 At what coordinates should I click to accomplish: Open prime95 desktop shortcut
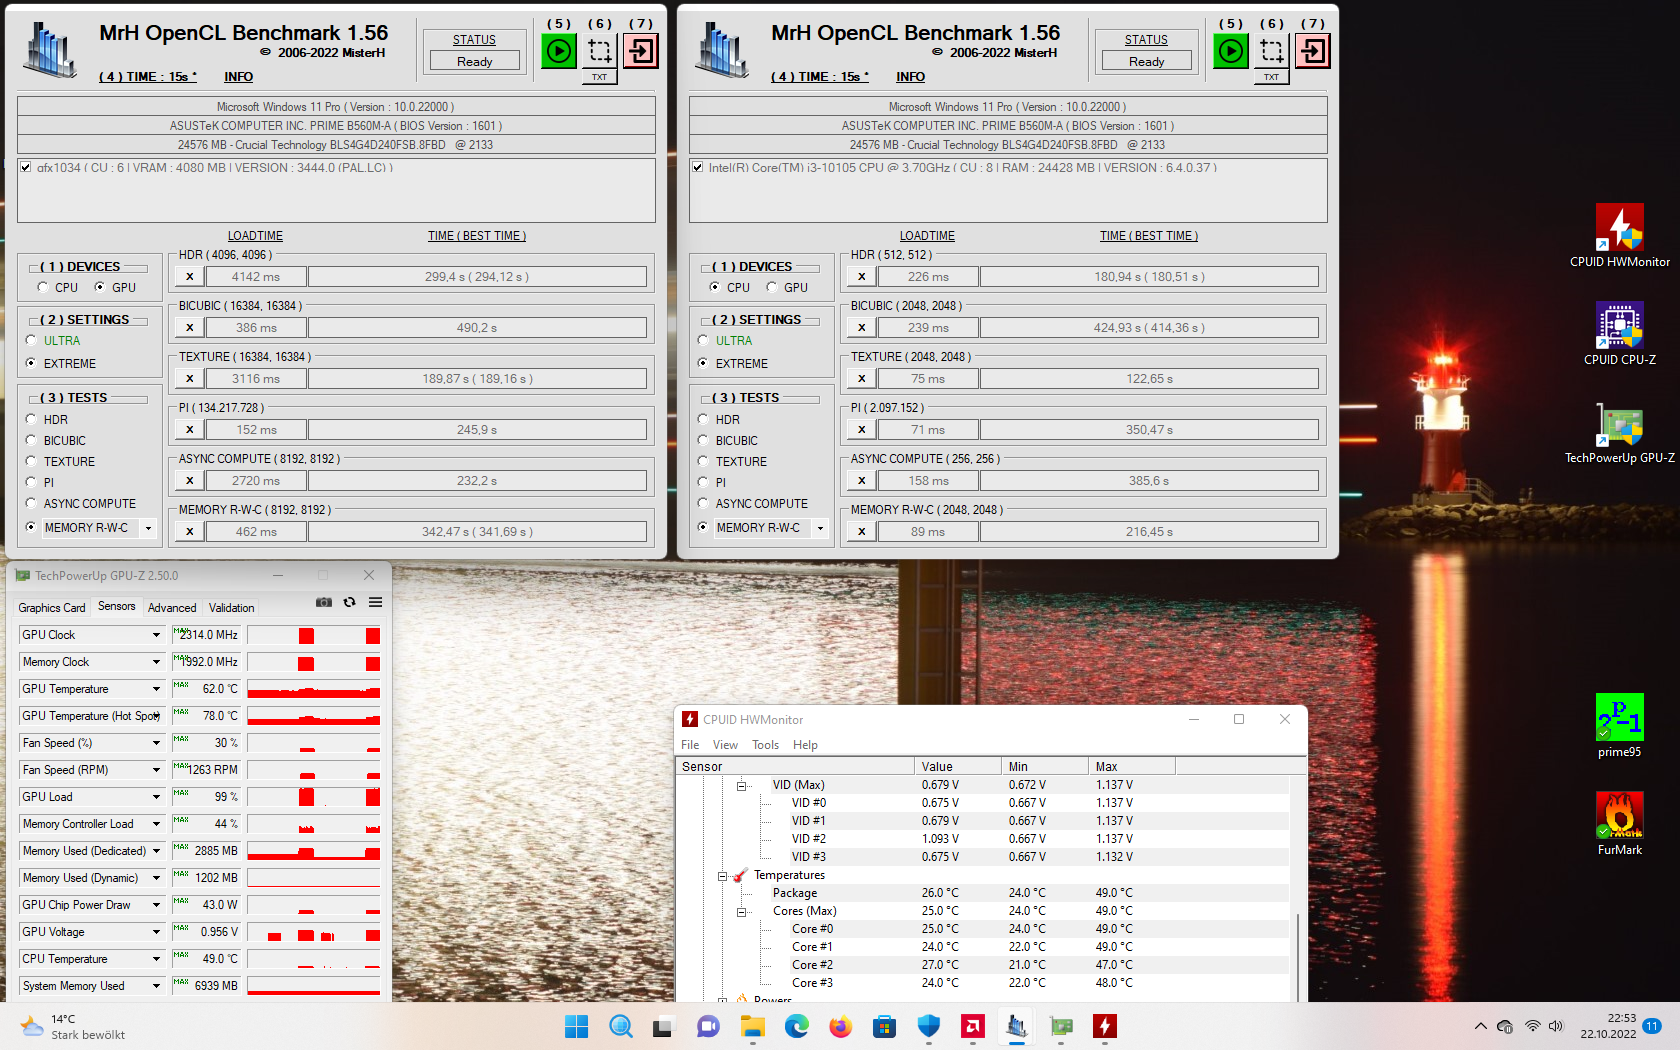[1620, 726]
